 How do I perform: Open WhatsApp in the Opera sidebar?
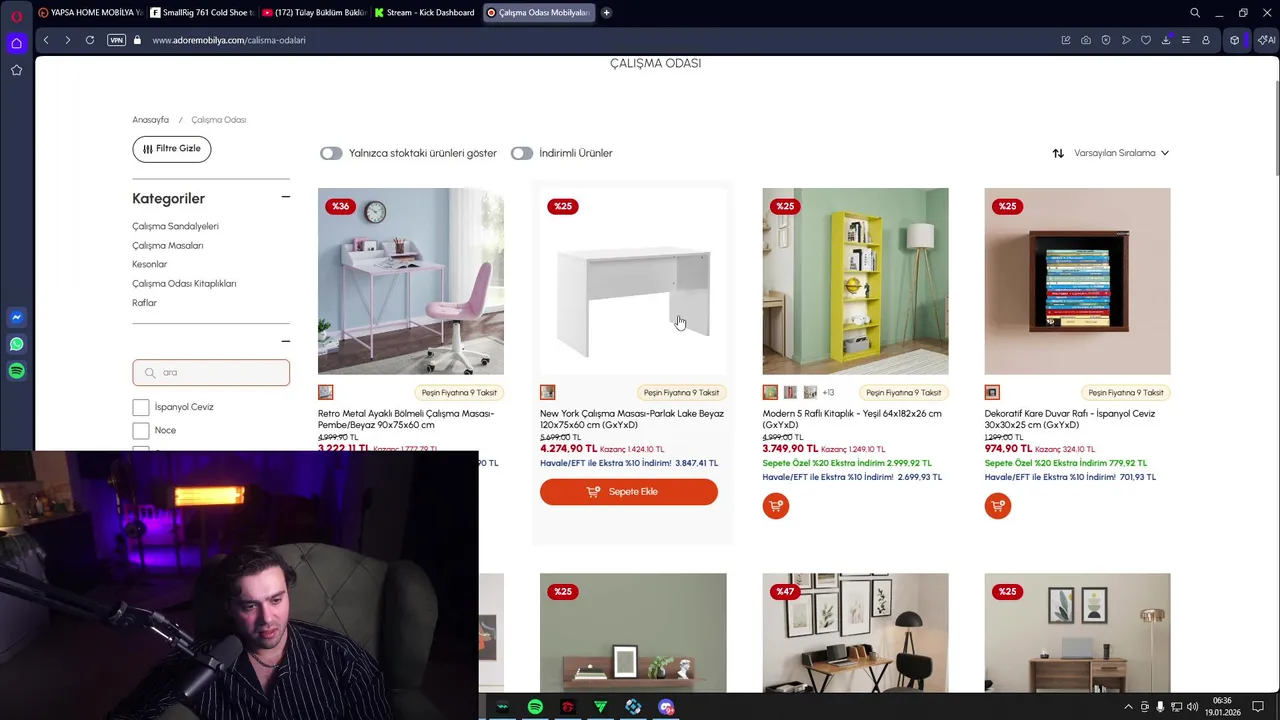(16, 344)
